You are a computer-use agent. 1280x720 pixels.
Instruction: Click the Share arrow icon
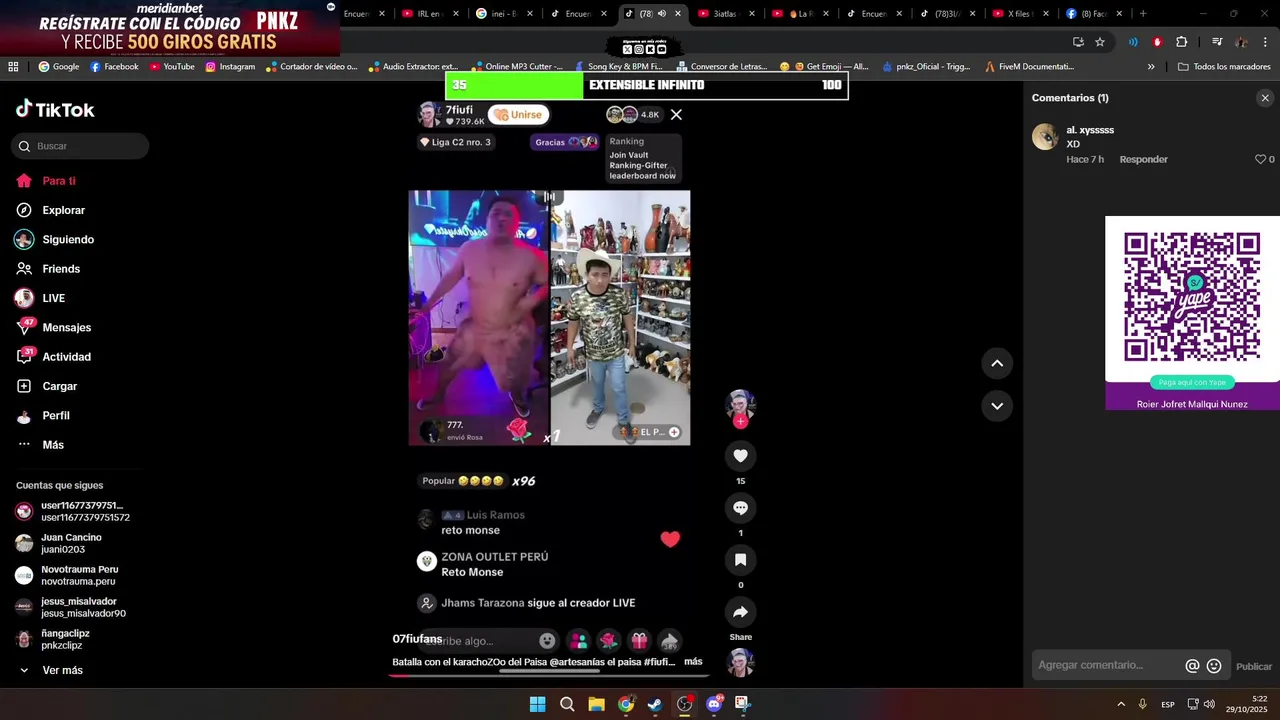740,612
